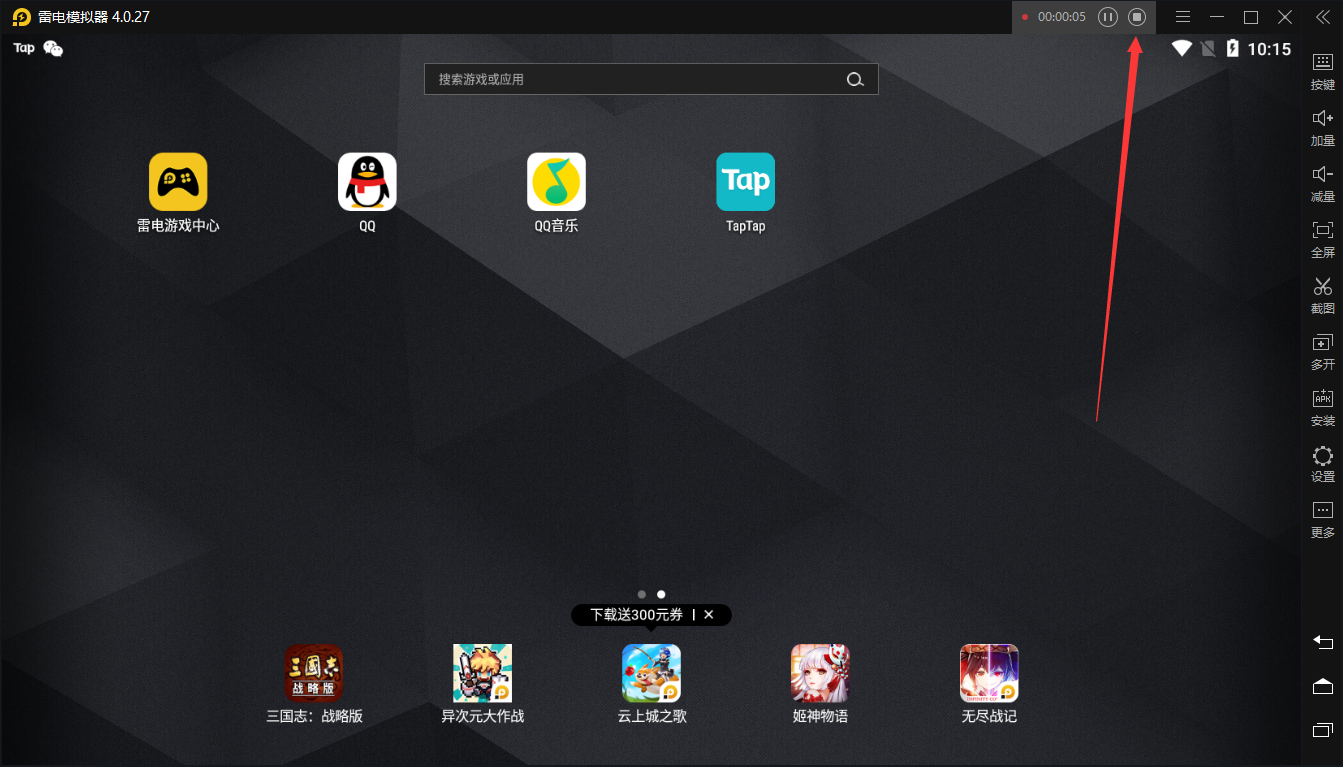
Task: Launch the QQ penguin app
Action: [367, 182]
